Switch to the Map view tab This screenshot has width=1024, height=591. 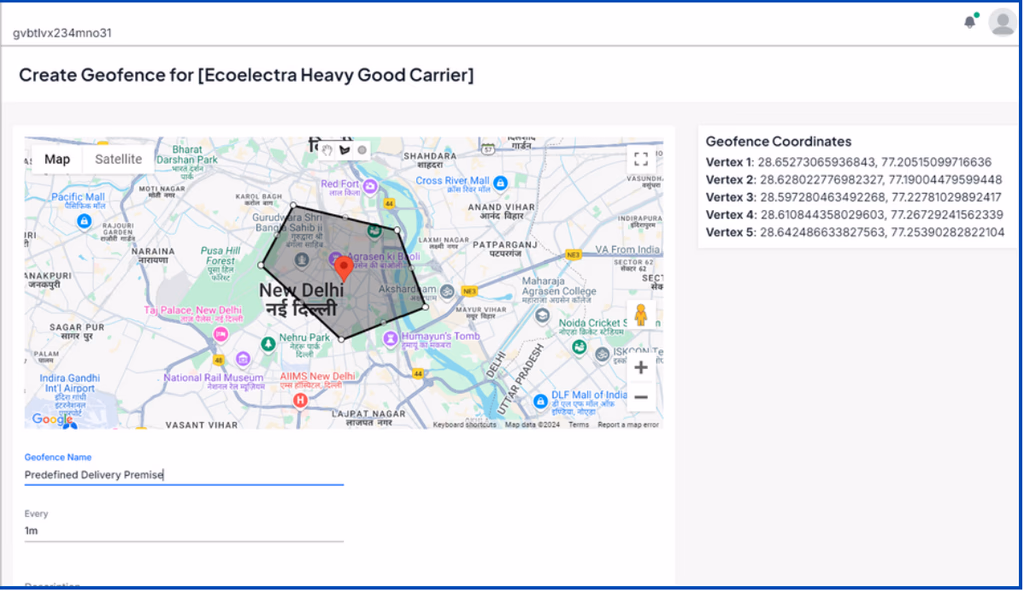[57, 159]
